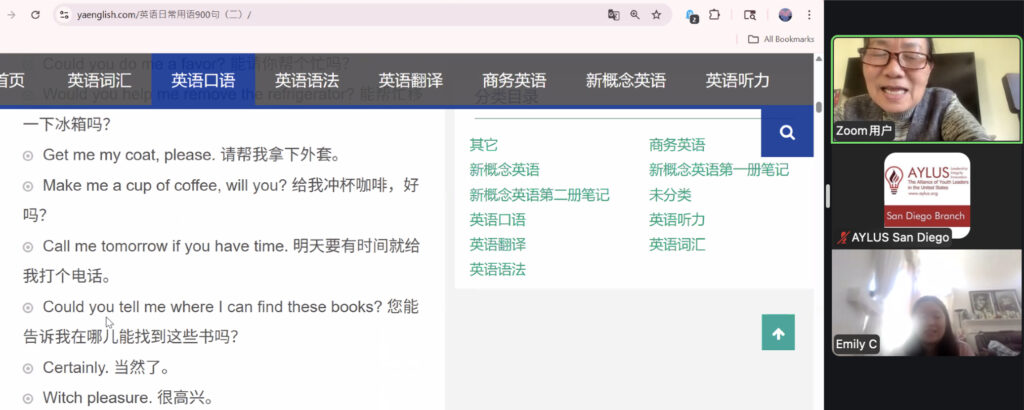
Task: Open the Chrome profile avatar
Action: [x=785, y=15]
